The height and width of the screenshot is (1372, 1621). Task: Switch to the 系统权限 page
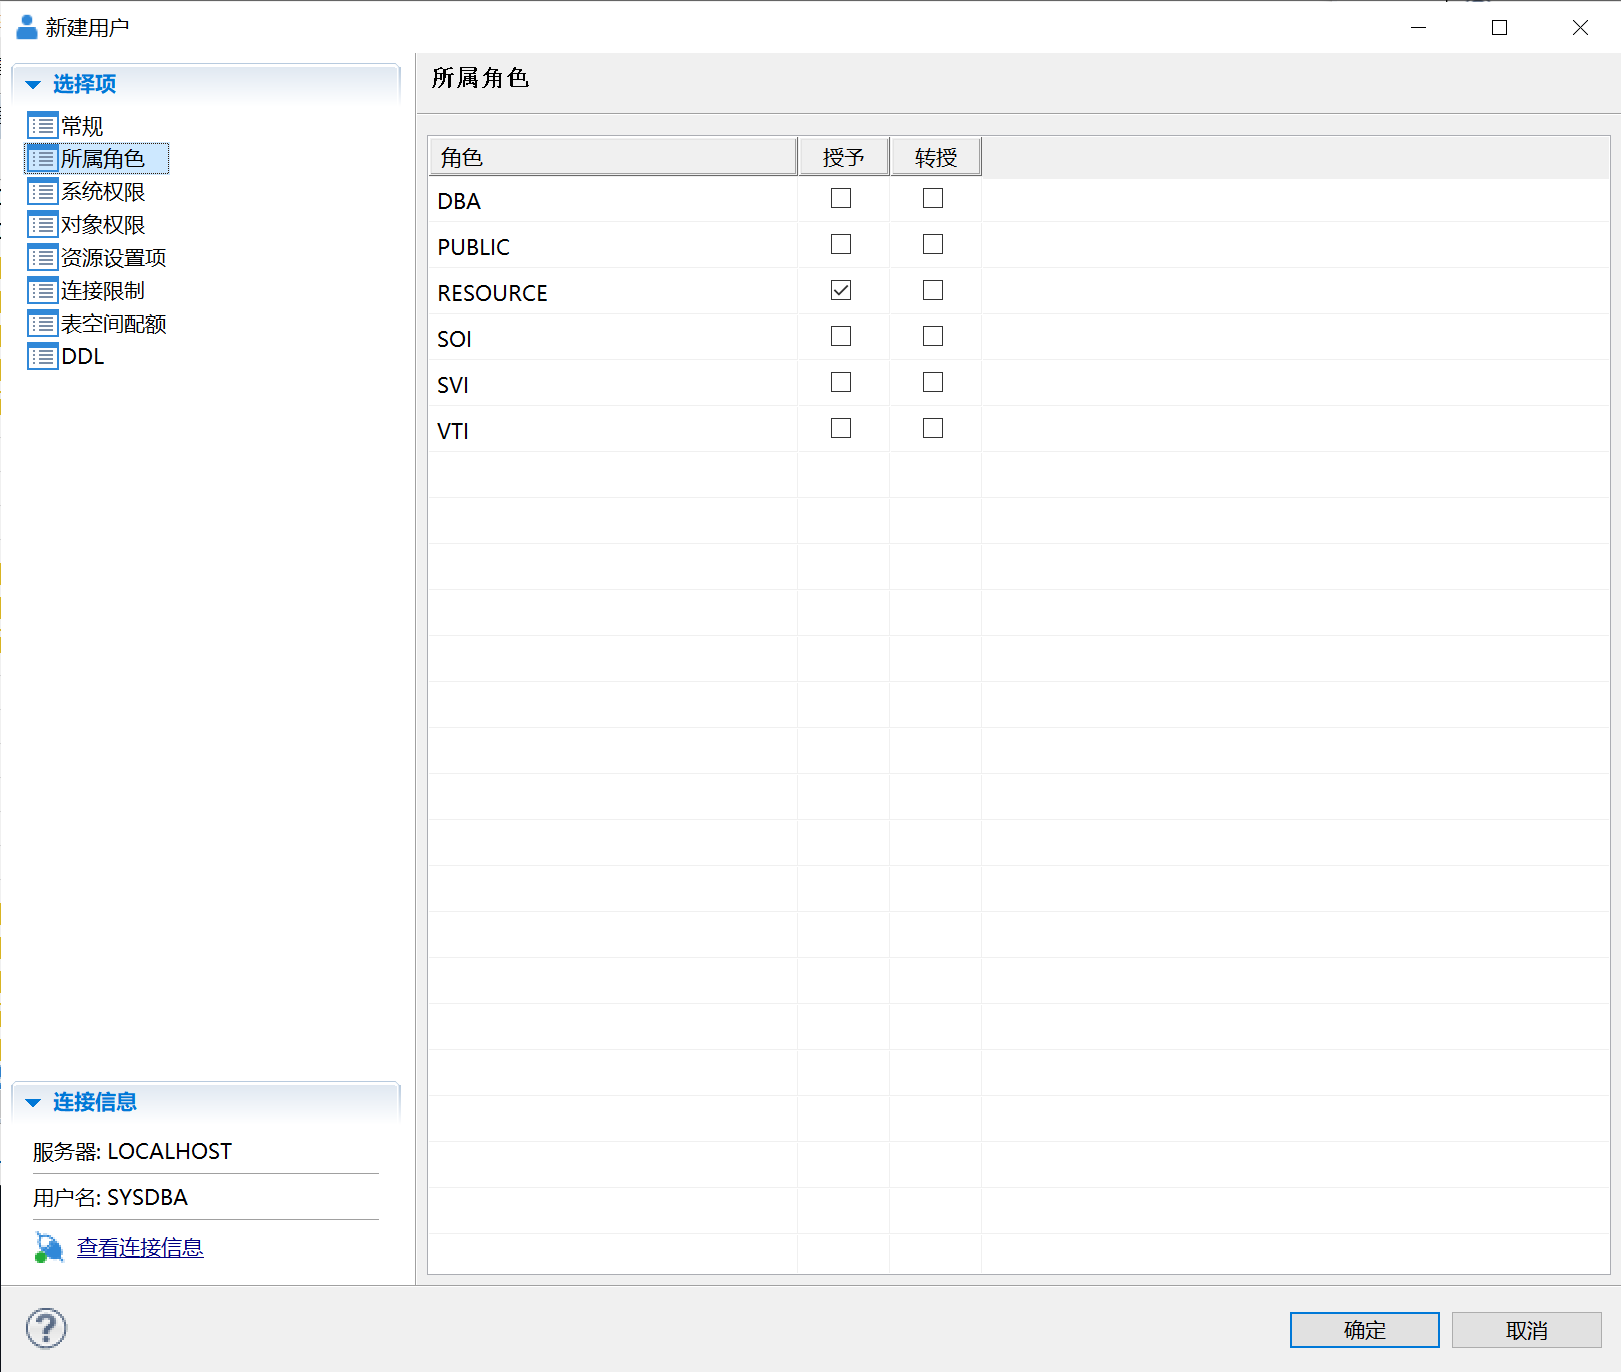click(103, 192)
